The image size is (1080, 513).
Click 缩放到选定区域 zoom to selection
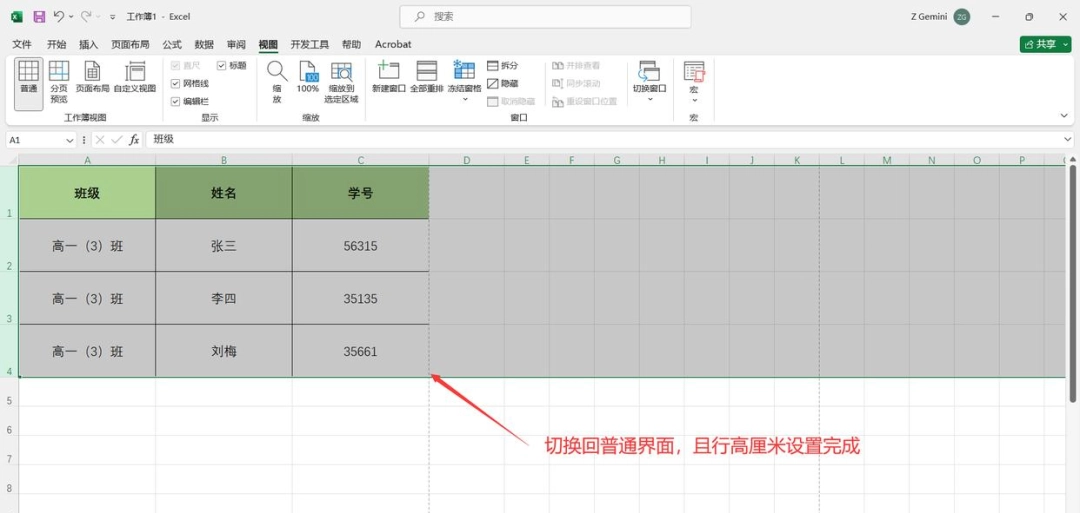pos(341,82)
